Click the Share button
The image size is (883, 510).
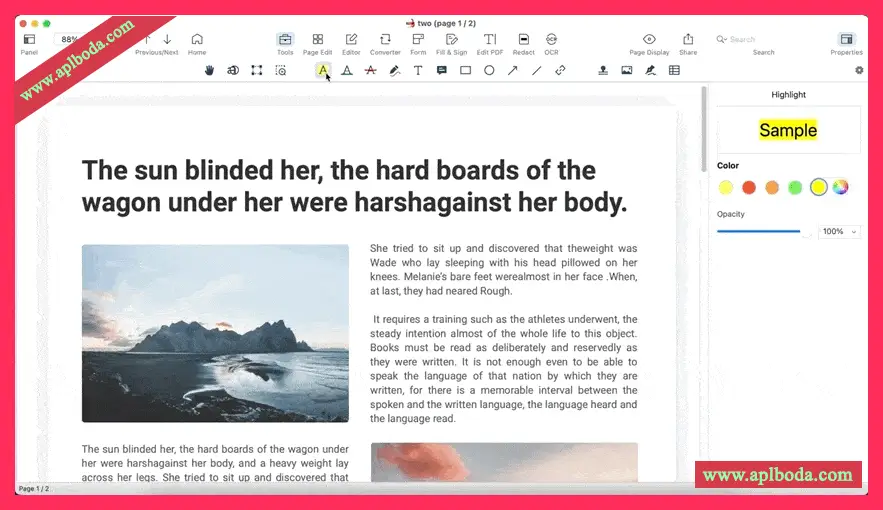coord(688,43)
